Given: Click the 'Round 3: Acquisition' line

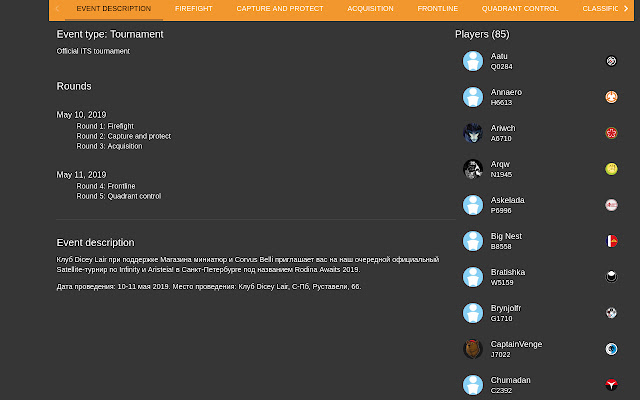Looking at the screenshot, I should tap(109, 146).
